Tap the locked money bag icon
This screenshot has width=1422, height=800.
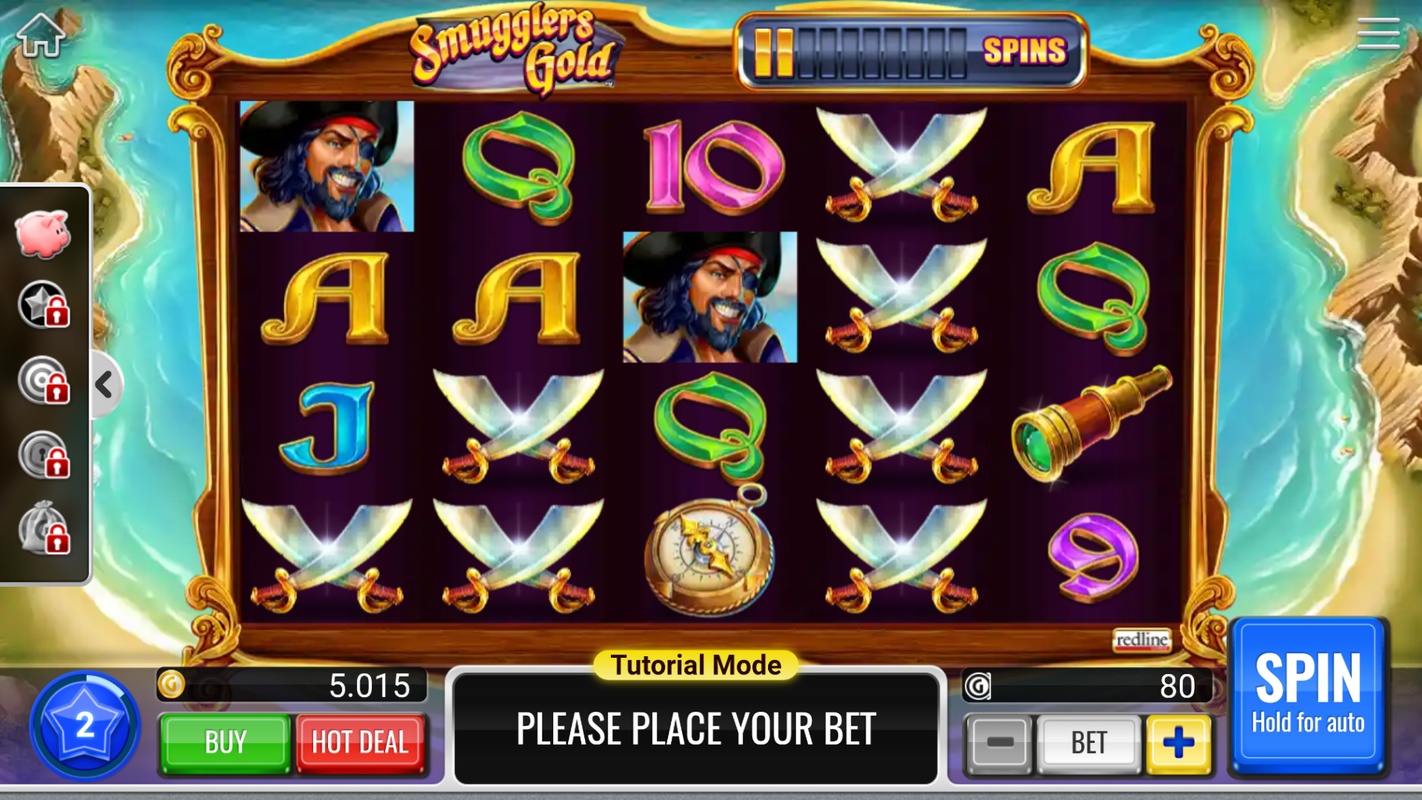44,528
